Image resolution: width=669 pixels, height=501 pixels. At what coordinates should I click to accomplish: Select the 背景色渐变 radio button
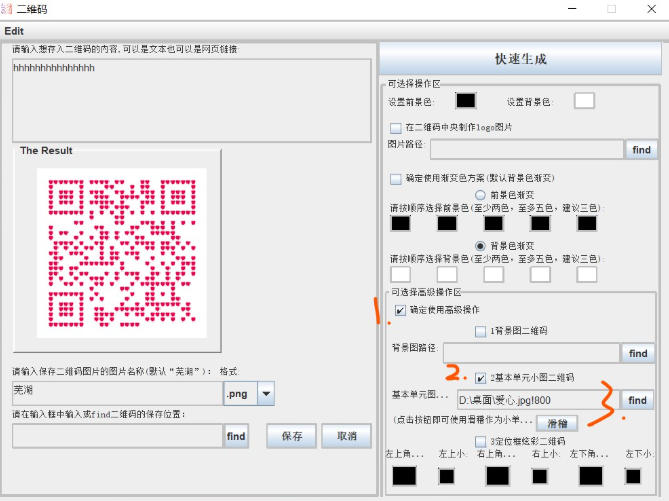point(481,246)
